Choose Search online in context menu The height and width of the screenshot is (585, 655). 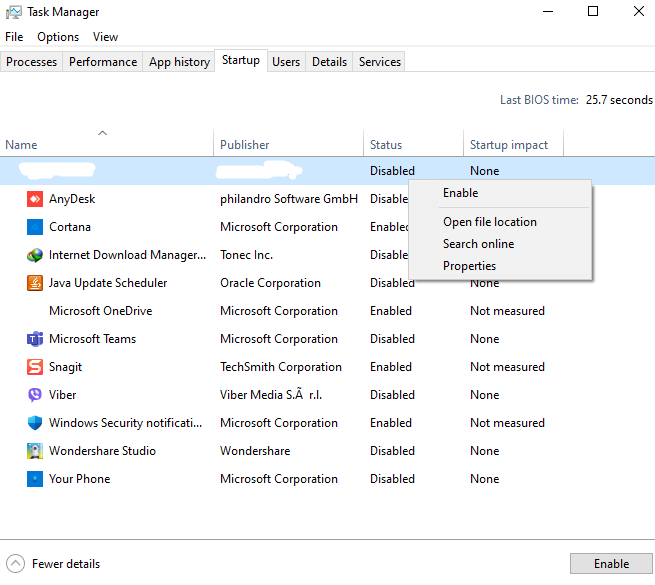(x=500, y=244)
